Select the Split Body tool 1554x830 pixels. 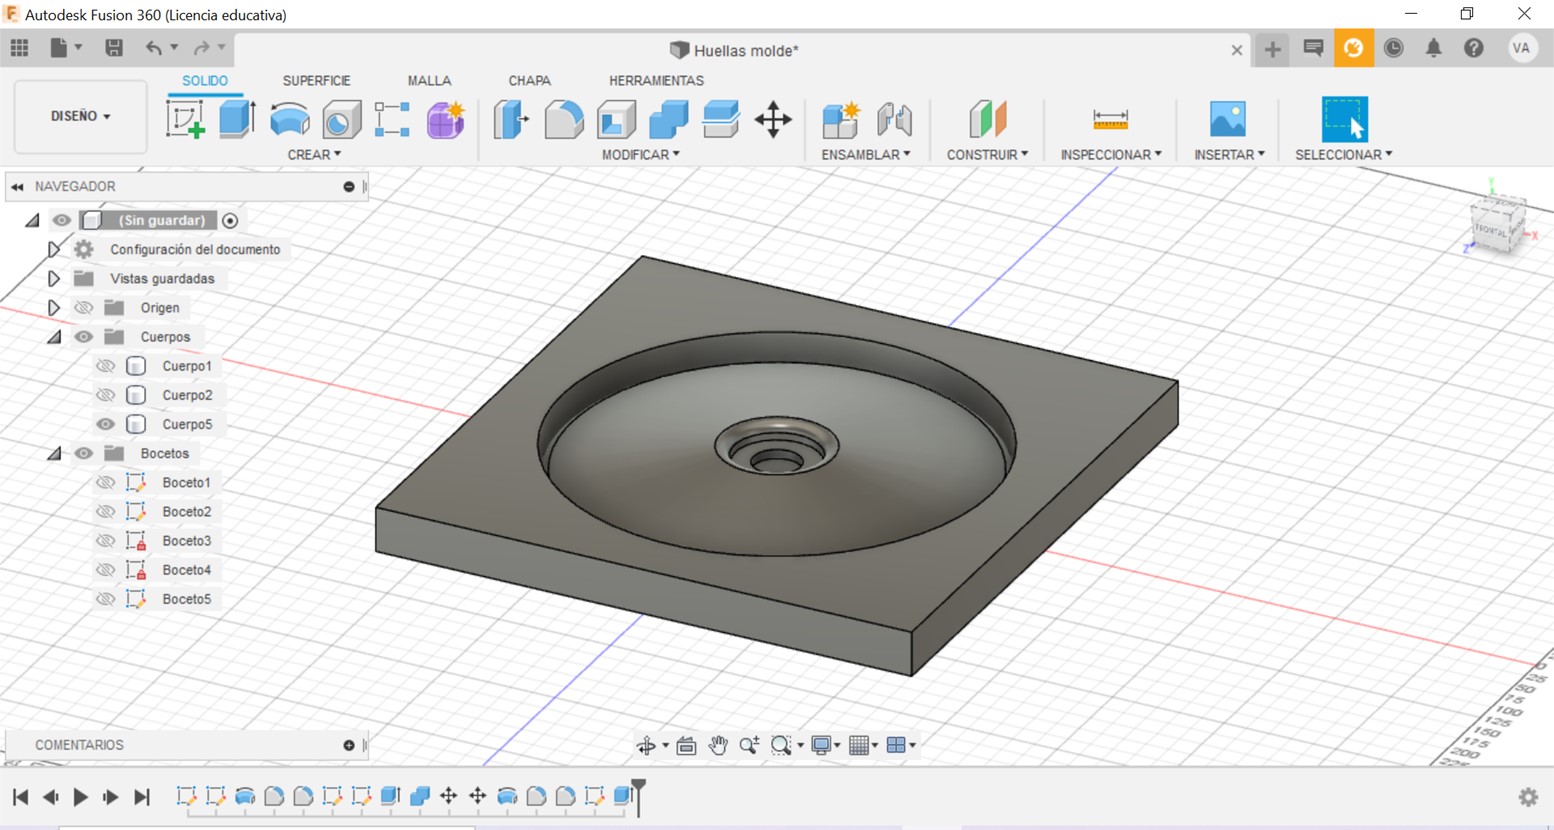tap(720, 119)
